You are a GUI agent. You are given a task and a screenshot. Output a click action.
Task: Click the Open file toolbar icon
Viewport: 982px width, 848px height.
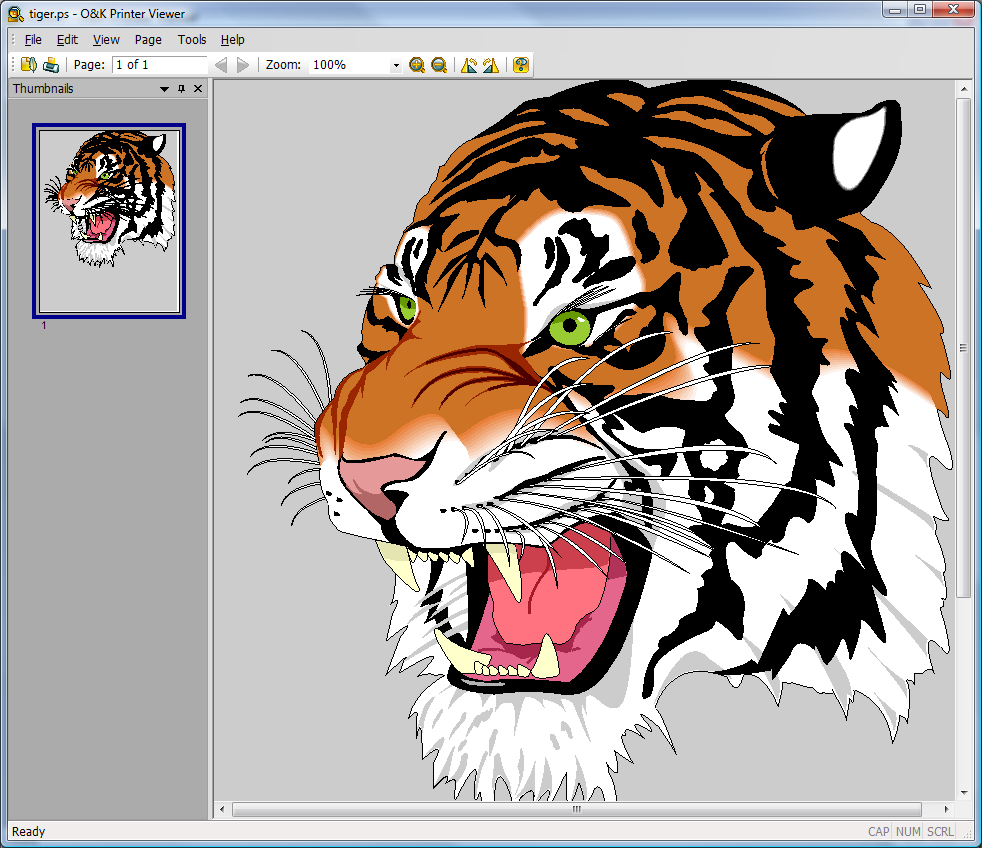(28, 65)
